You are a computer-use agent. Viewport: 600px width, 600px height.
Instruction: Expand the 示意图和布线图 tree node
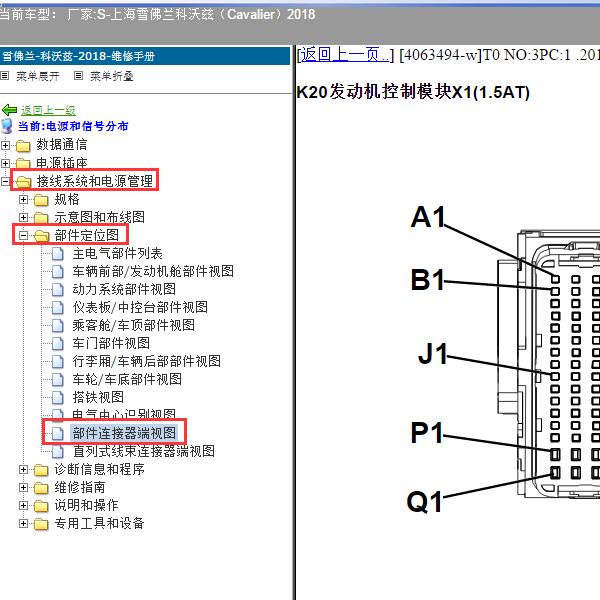pos(23,217)
